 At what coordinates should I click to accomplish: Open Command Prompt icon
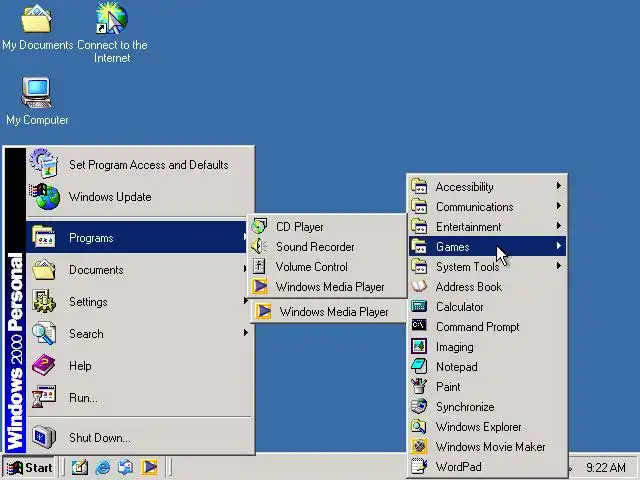coord(419,326)
